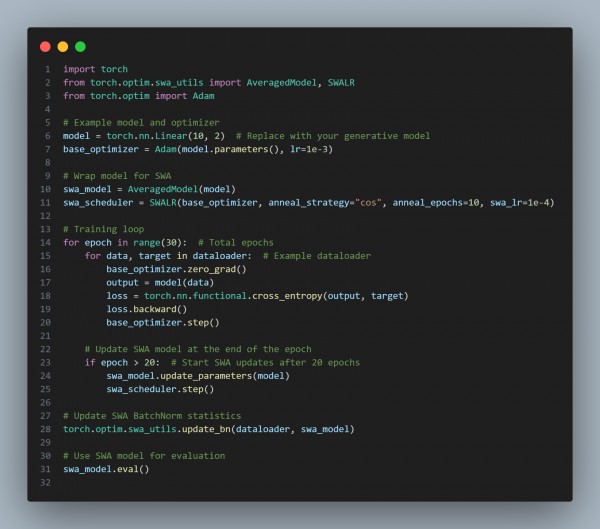Viewport: 600px width, 529px height.
Task: Click the 'loss.backward()' call
Action: pyautogui.click(x=147, y=309)
